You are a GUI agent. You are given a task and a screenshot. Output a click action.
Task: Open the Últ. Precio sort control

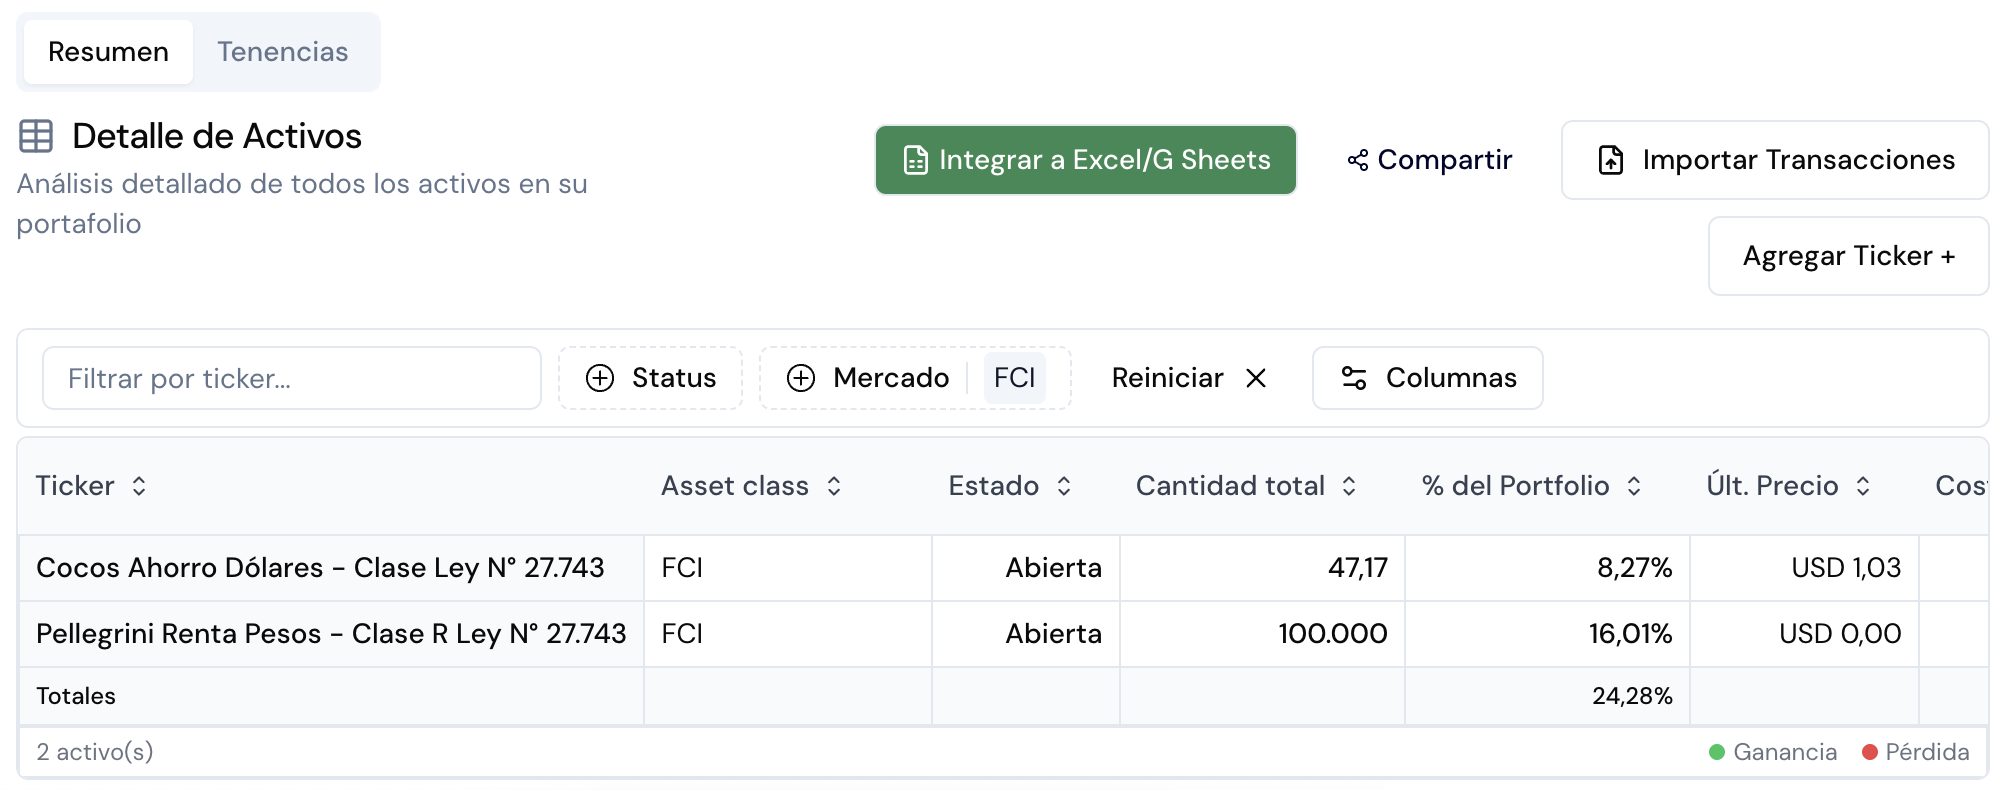pyautogui.click(x=1862, y=486)
